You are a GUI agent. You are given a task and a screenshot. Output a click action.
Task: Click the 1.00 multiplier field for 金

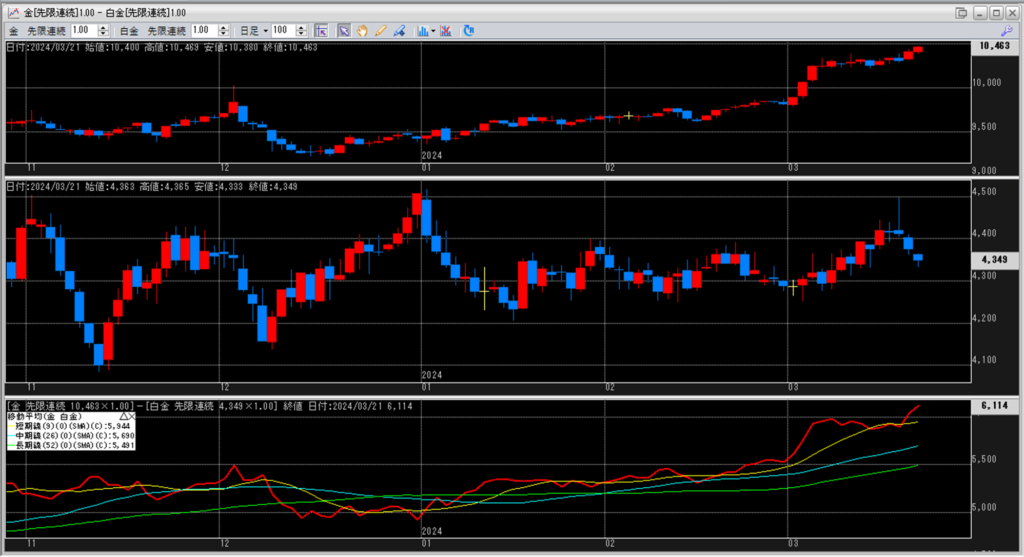tap(84, 31)
